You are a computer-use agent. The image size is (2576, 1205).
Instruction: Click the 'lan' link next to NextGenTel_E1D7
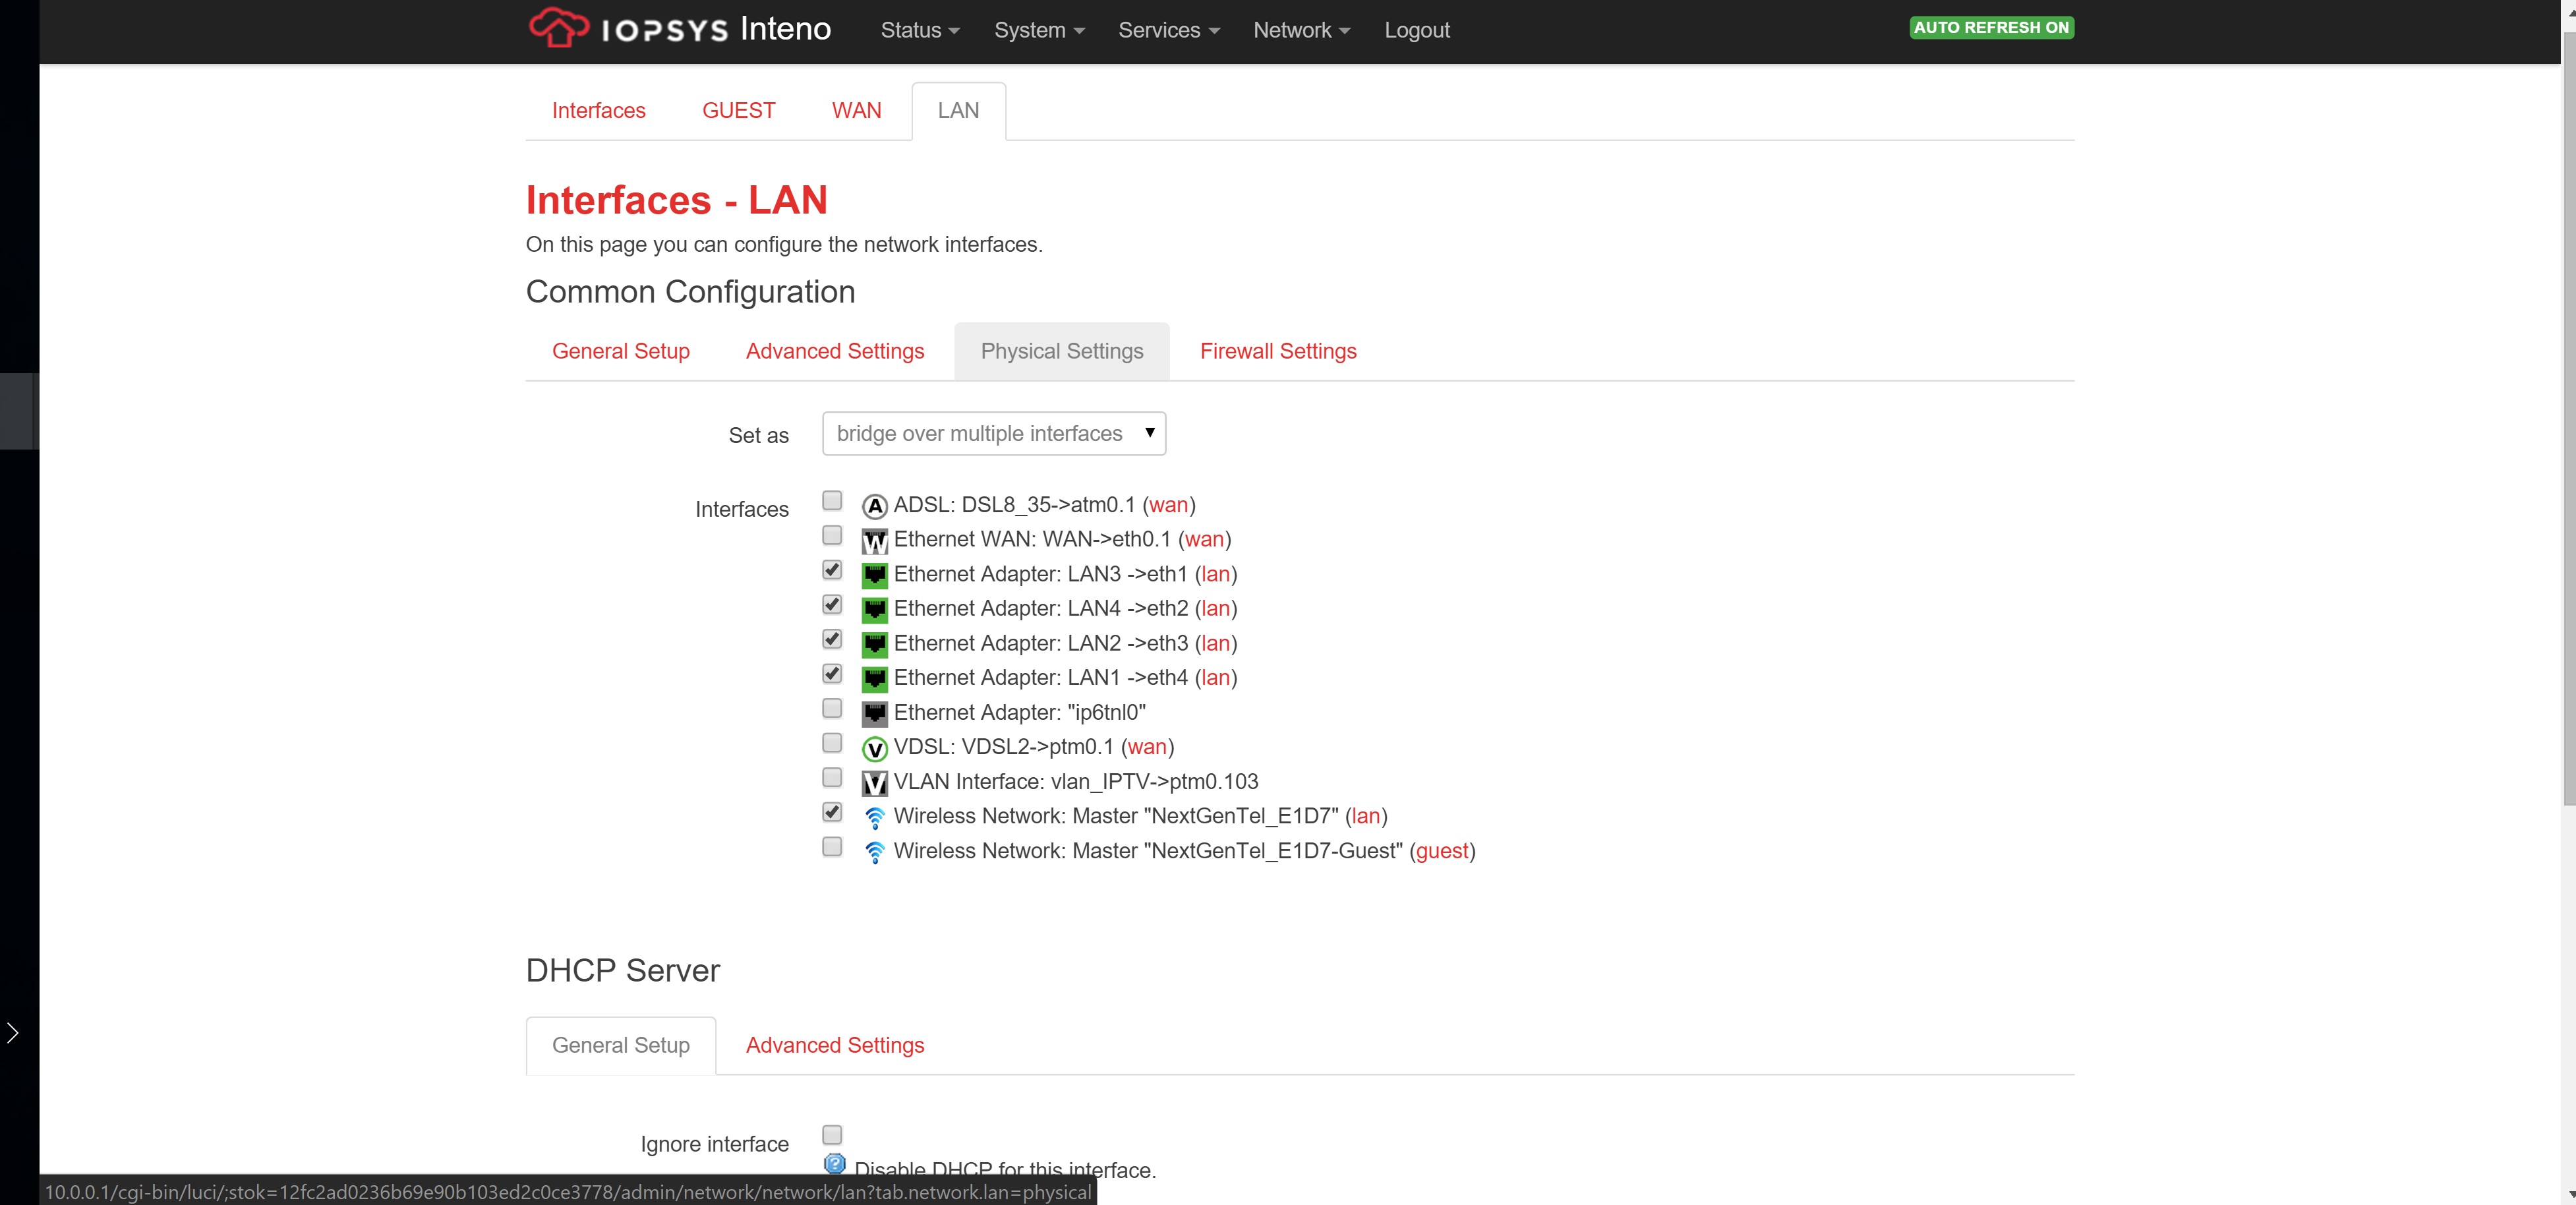[1365, 816]
